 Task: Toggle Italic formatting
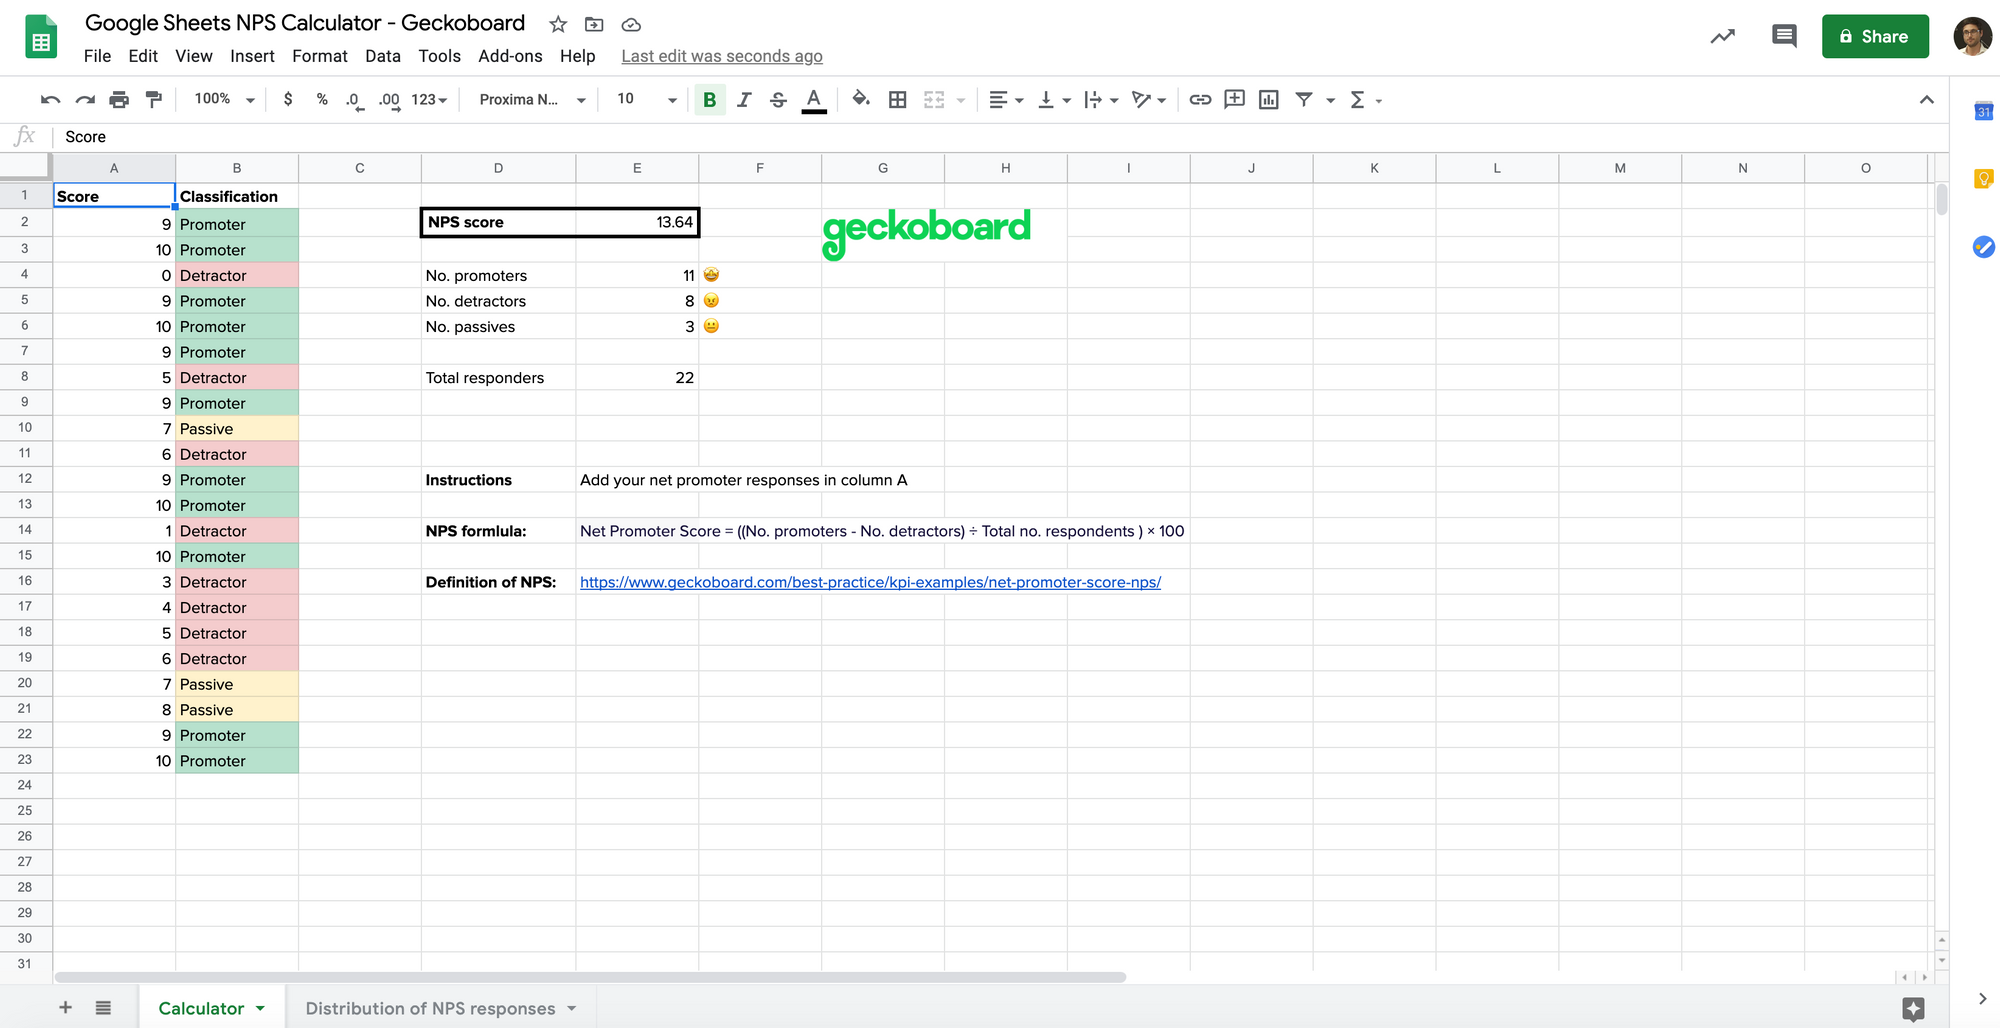click(x=744, y=100)
